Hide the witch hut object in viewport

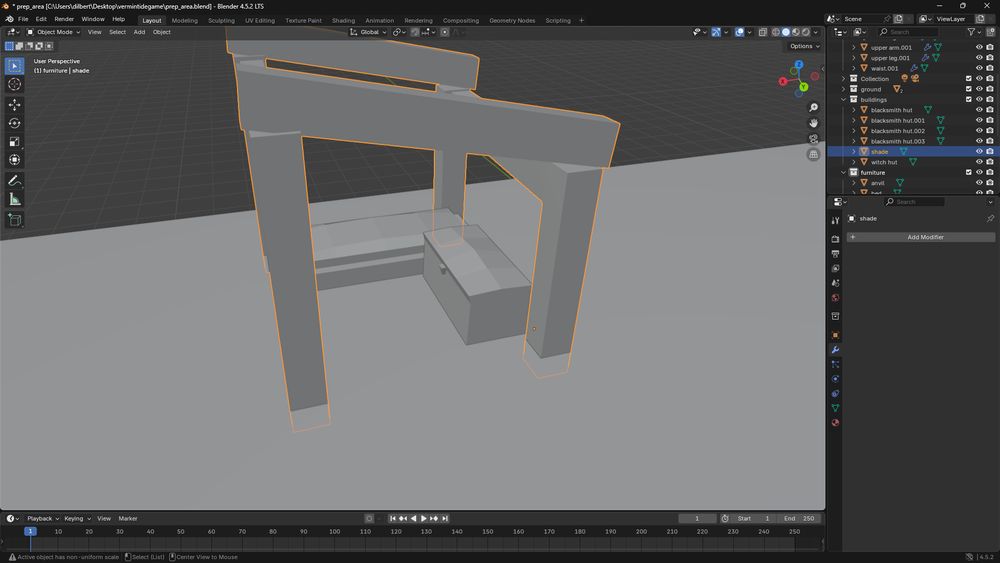(x=979, y=162)
